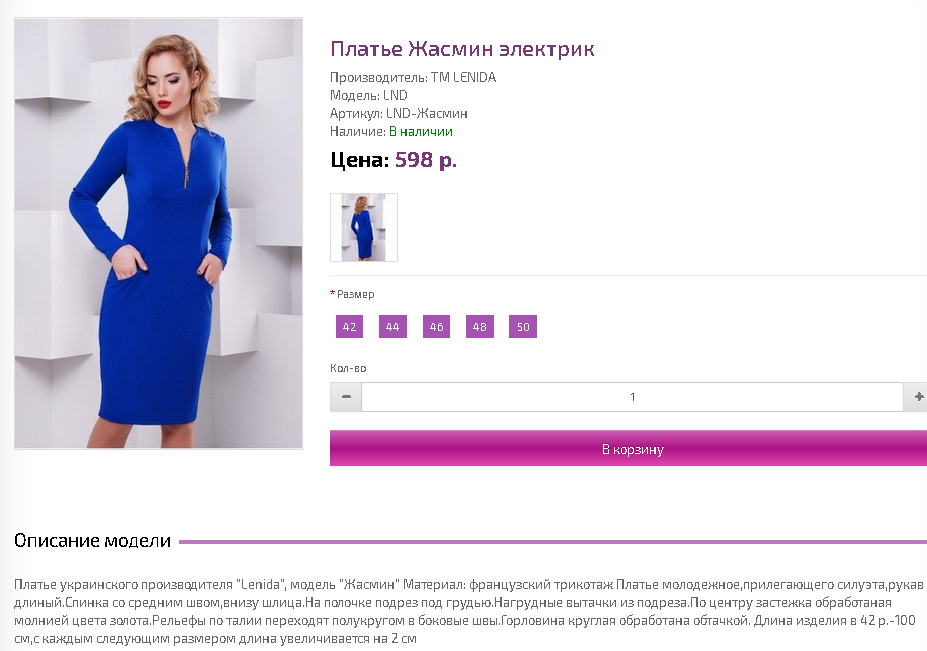Screen dimensions: 927x651
Task: Pick size 46
Action: 436,326
